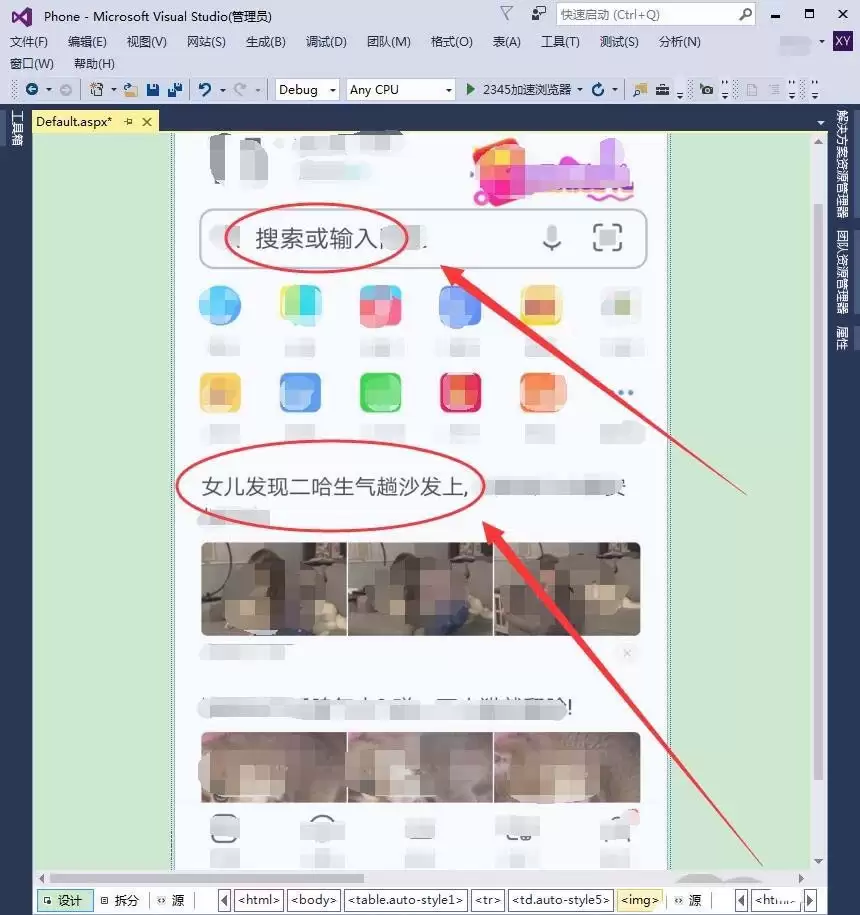Image resolution: width=860 pixels, height=915 pixels.
Task: Start debugging with the green run arrow
Action: (x=469, y=90)
